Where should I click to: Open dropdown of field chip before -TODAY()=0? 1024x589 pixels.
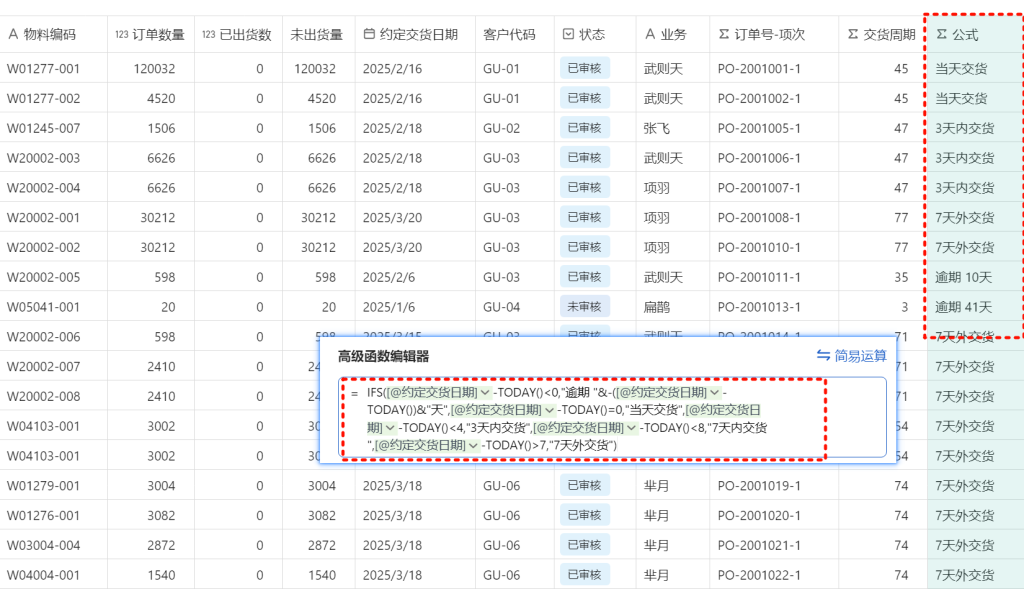[x=549, y=410]
